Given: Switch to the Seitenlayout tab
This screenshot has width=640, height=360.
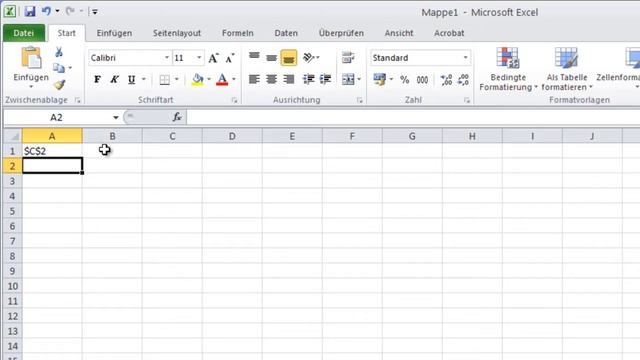Looking at the screenshot, I should point(177,33).
